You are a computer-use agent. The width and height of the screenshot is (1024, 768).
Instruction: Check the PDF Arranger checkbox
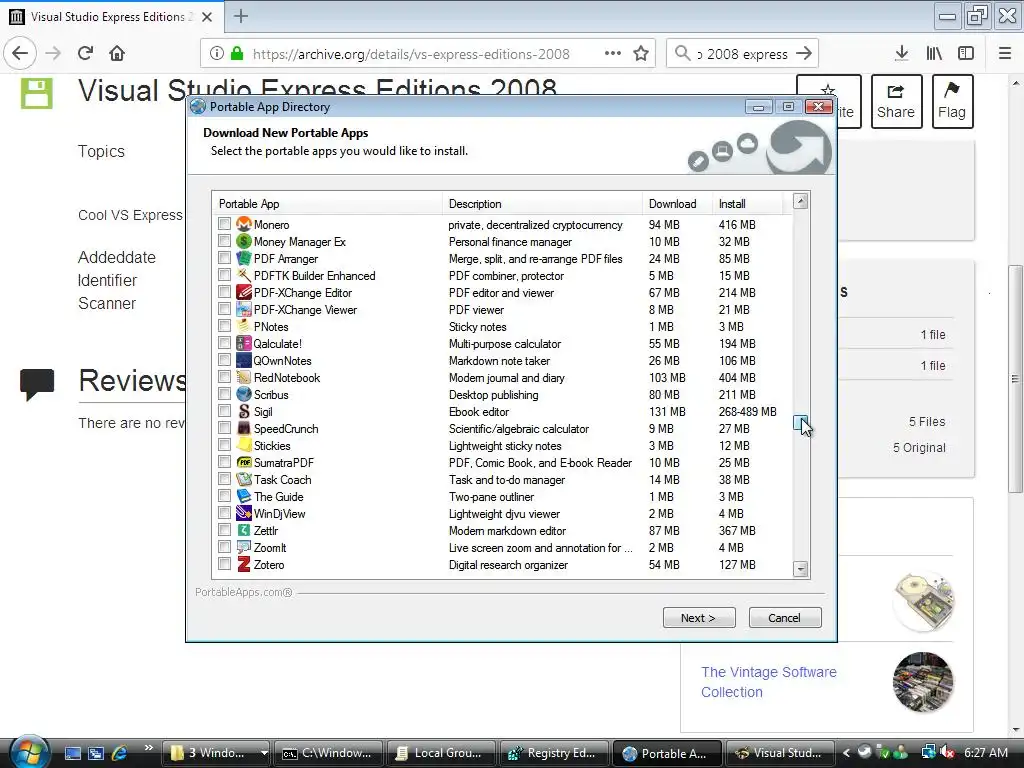pyautogui.click(x=225, y=258)
